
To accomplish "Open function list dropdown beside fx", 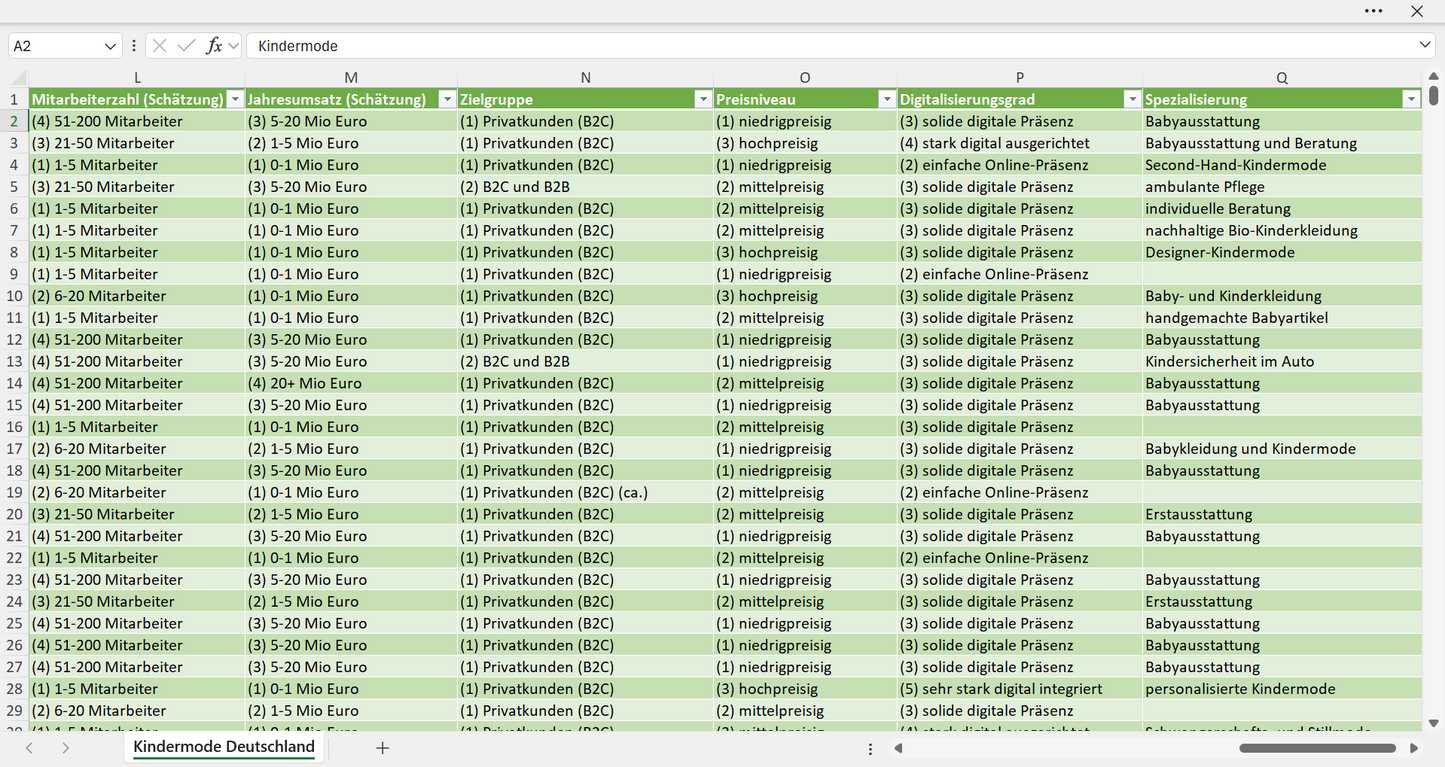I will click(x=233, y=46).
